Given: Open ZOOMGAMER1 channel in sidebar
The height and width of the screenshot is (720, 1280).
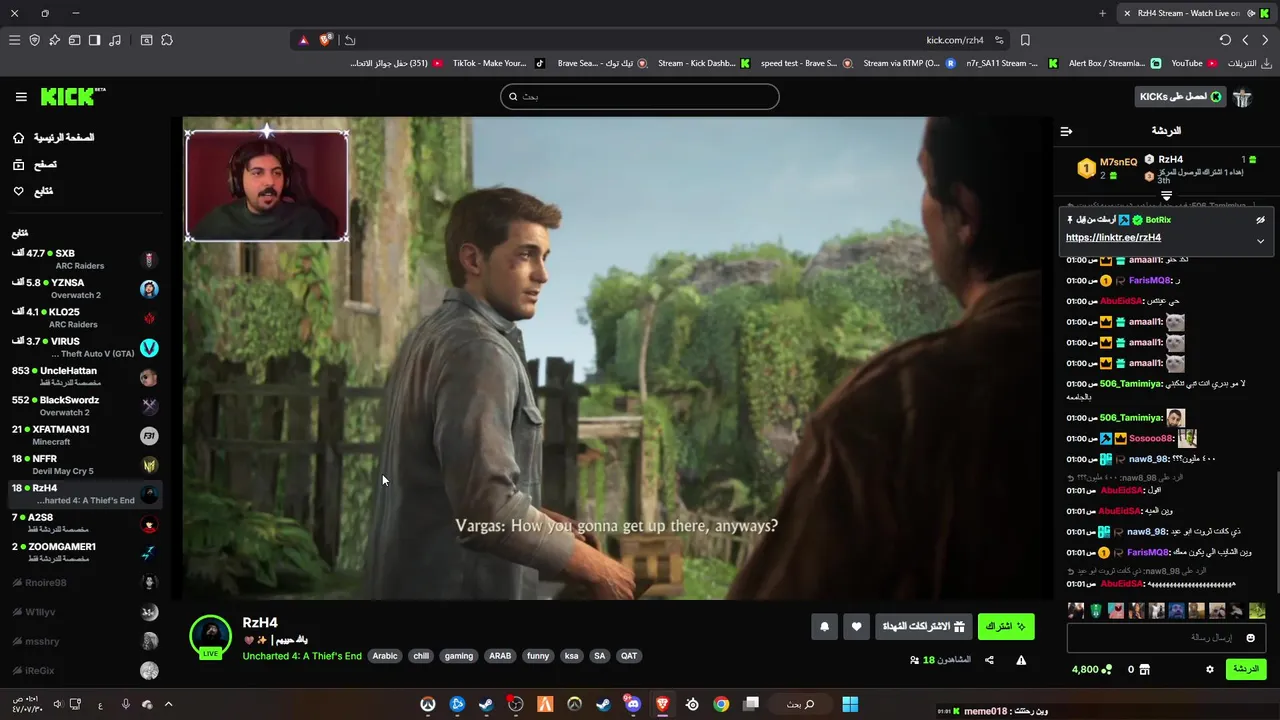Looking at the screenshot, I should [x=85, y=553].
